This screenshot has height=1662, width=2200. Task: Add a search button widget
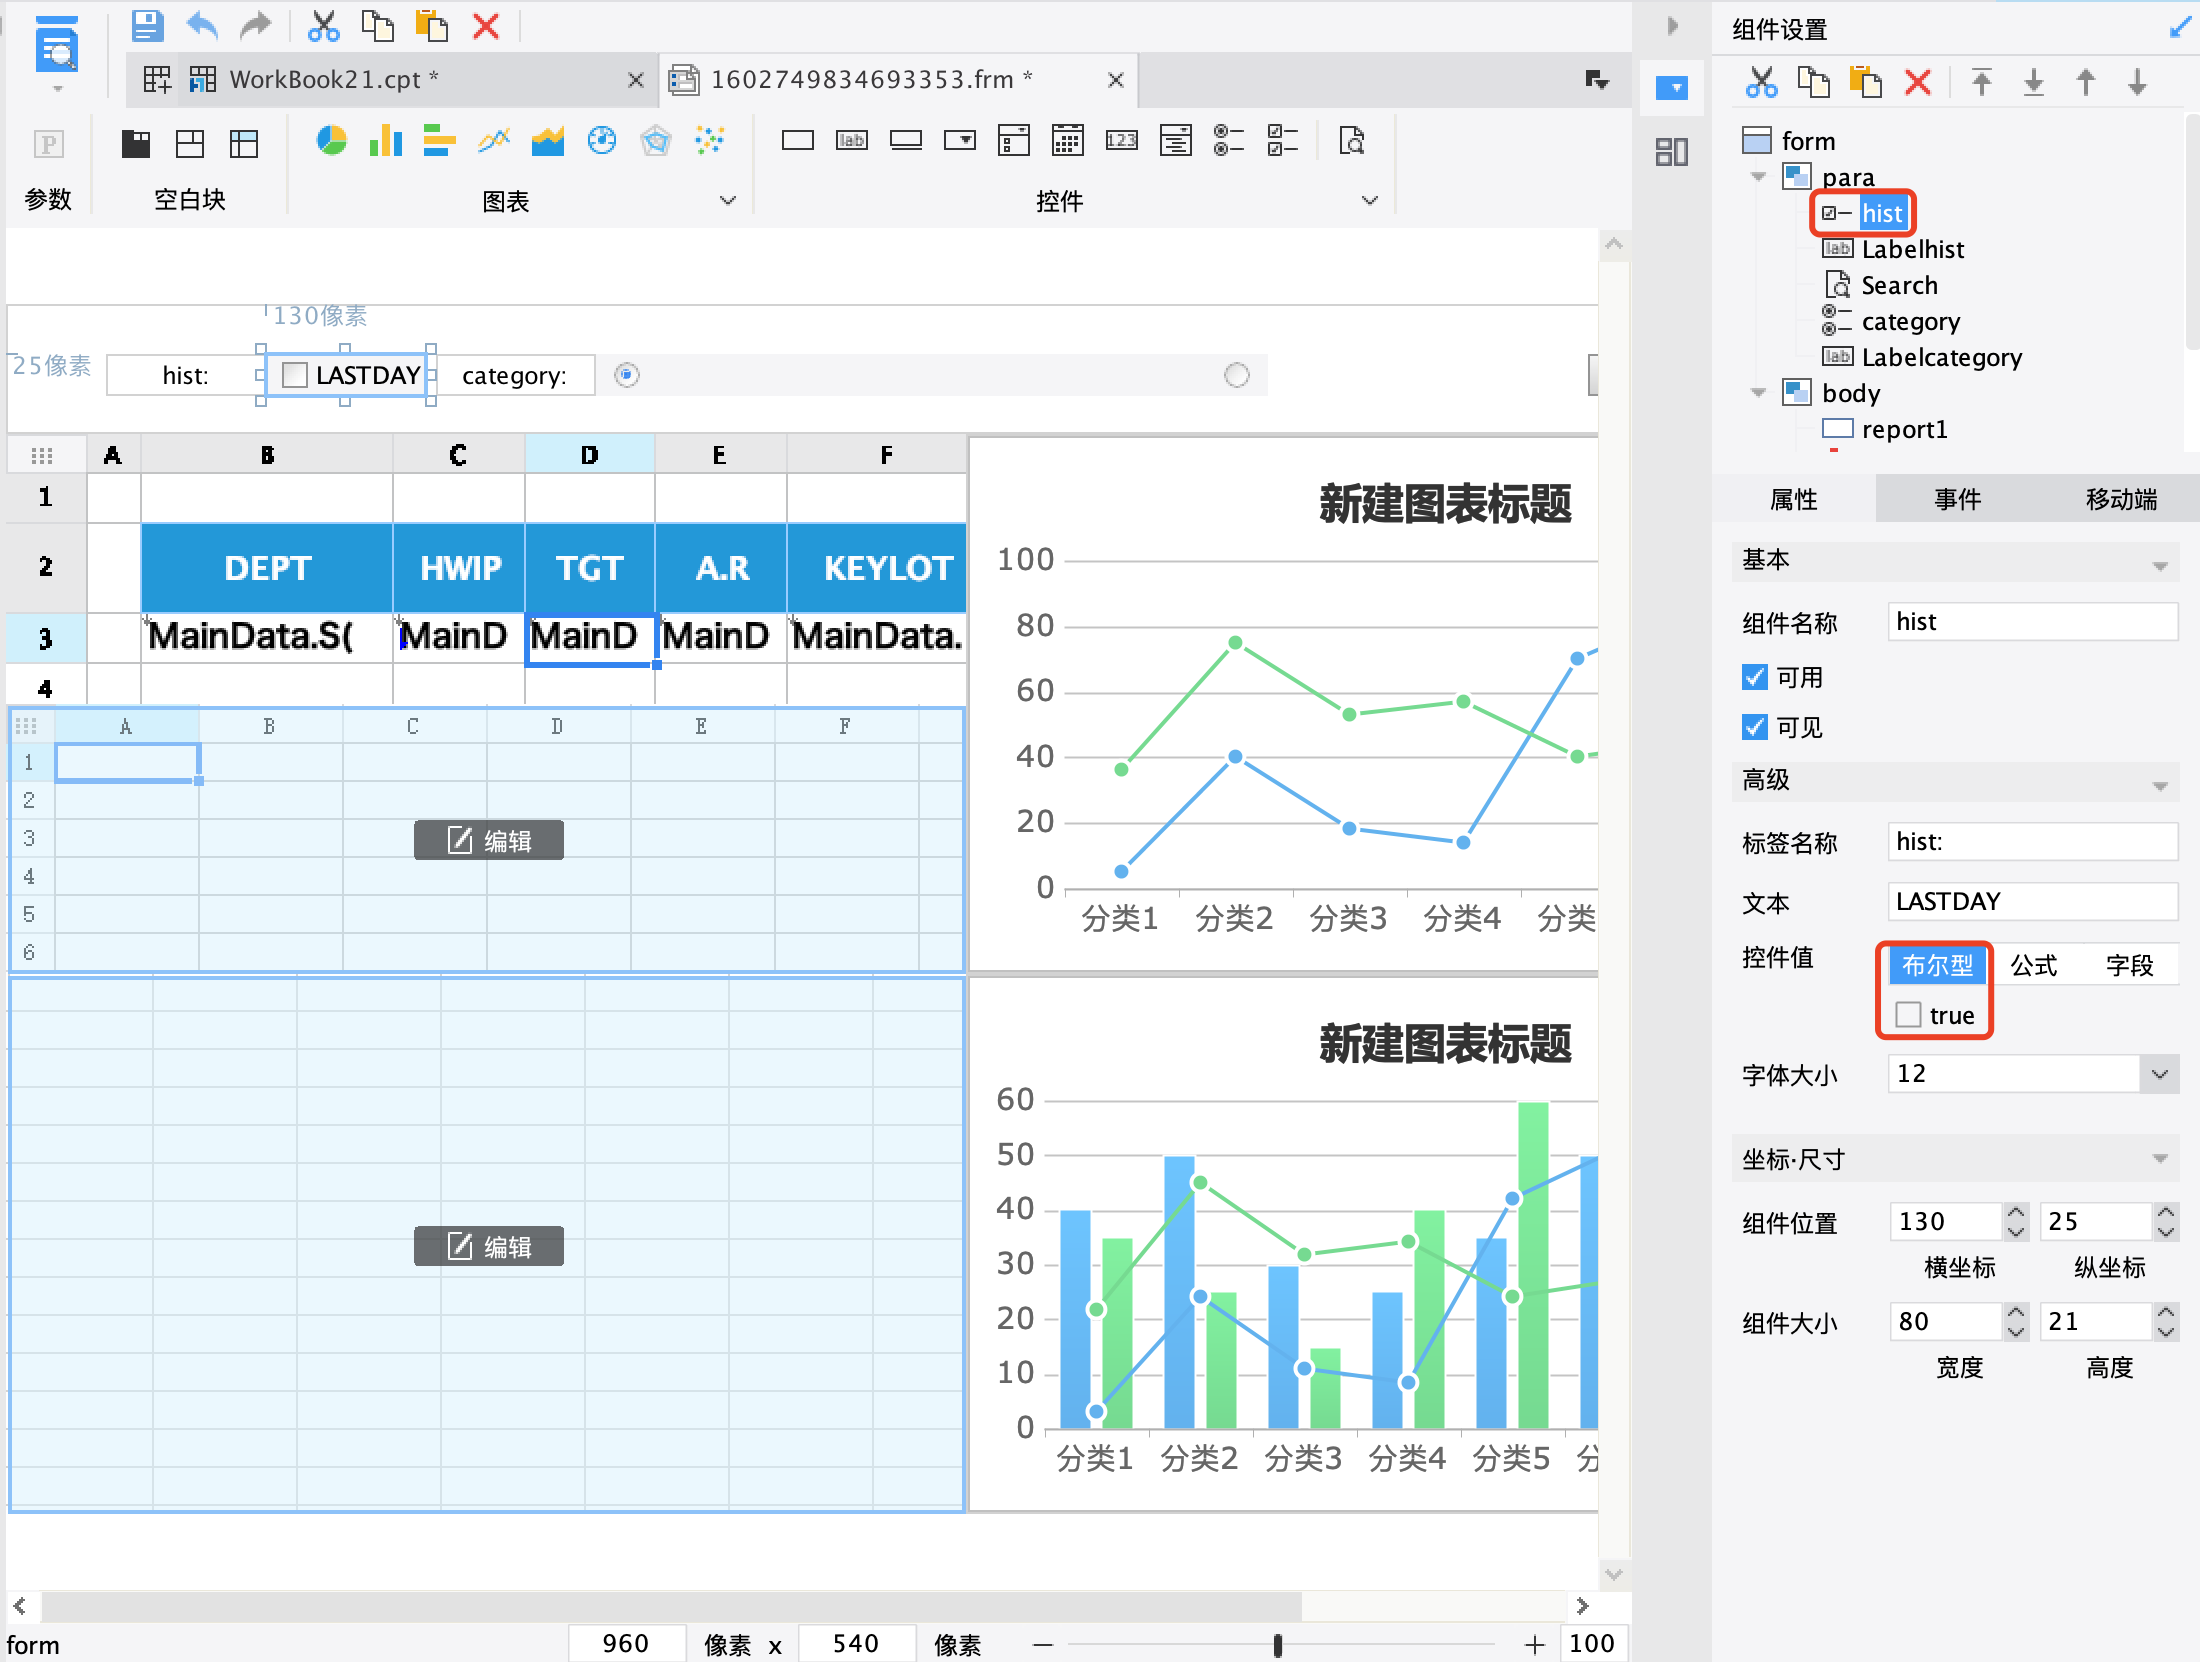tap(1351, 140)
